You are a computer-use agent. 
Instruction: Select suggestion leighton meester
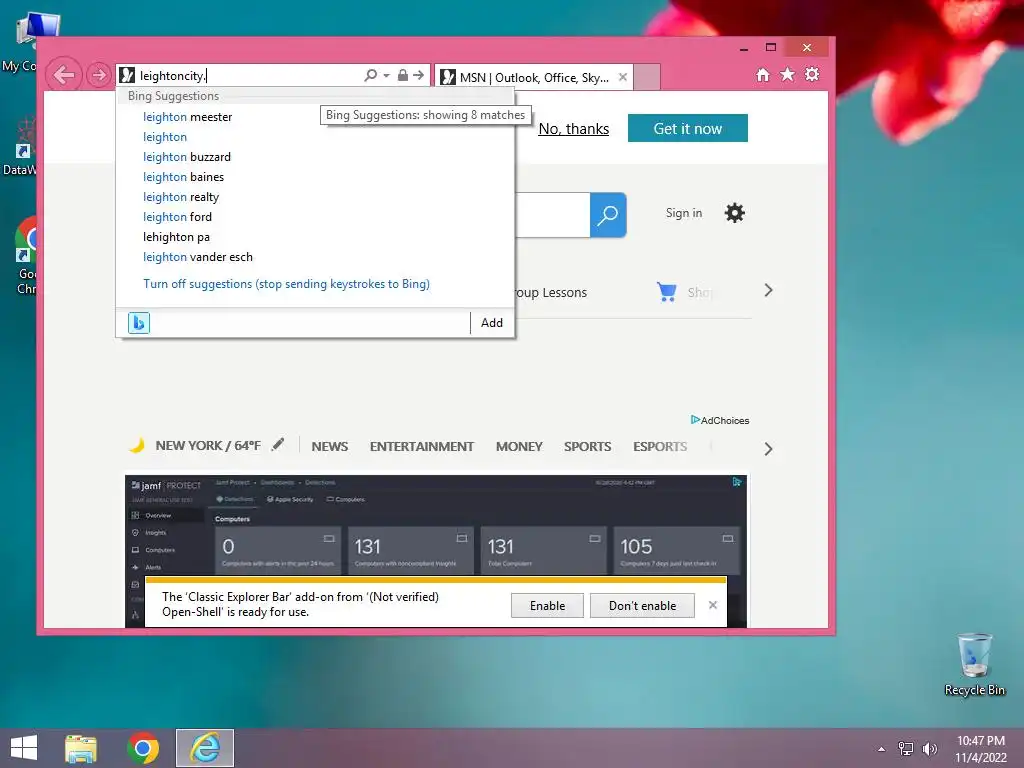pos(187,117)
